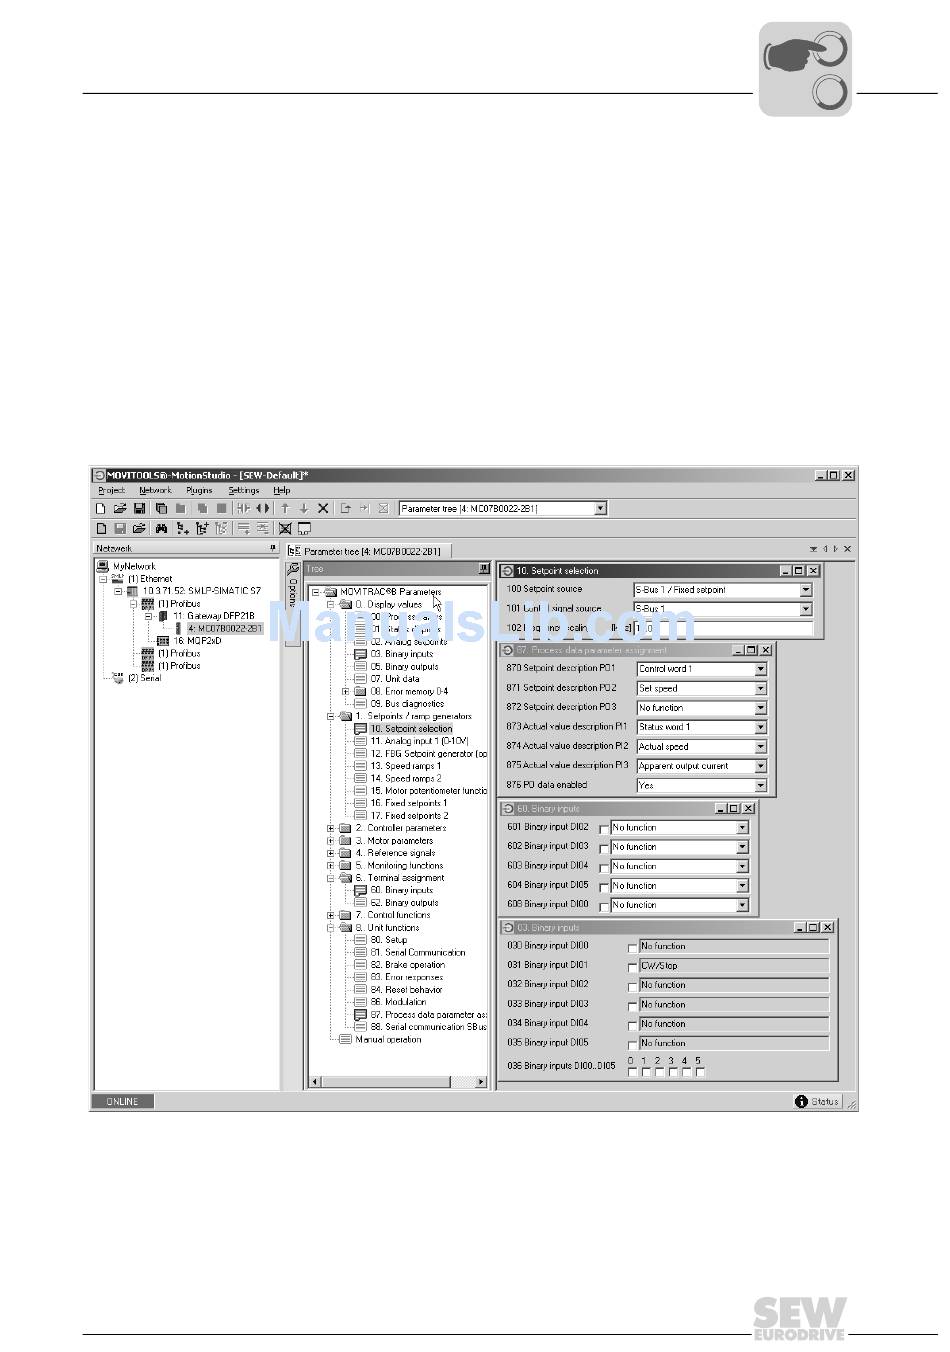
Task: Open the Parameter tree device combo box in toolbar
Action: click(600, 509)
